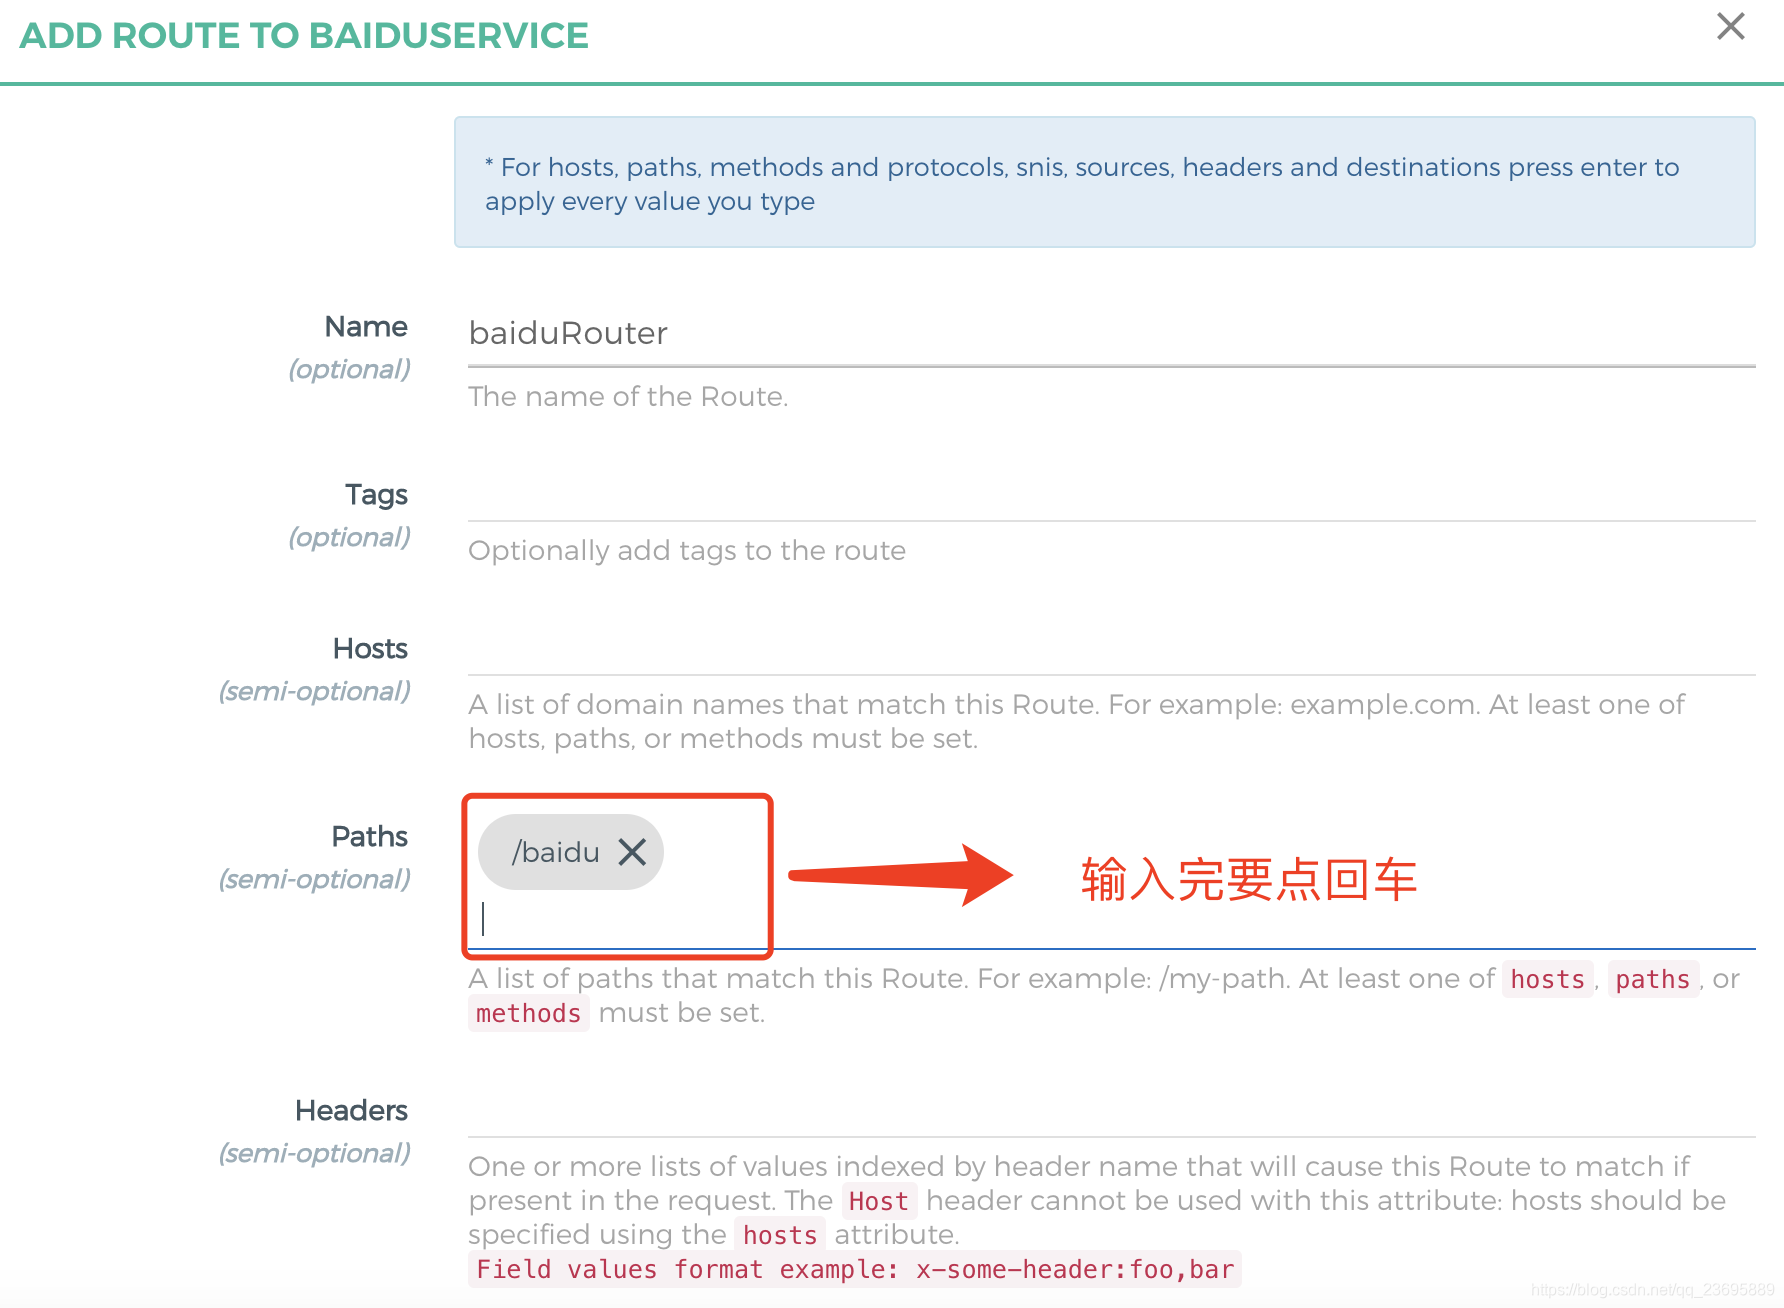Click the 'Add Route to BaiduService' title

click(304, 36)
